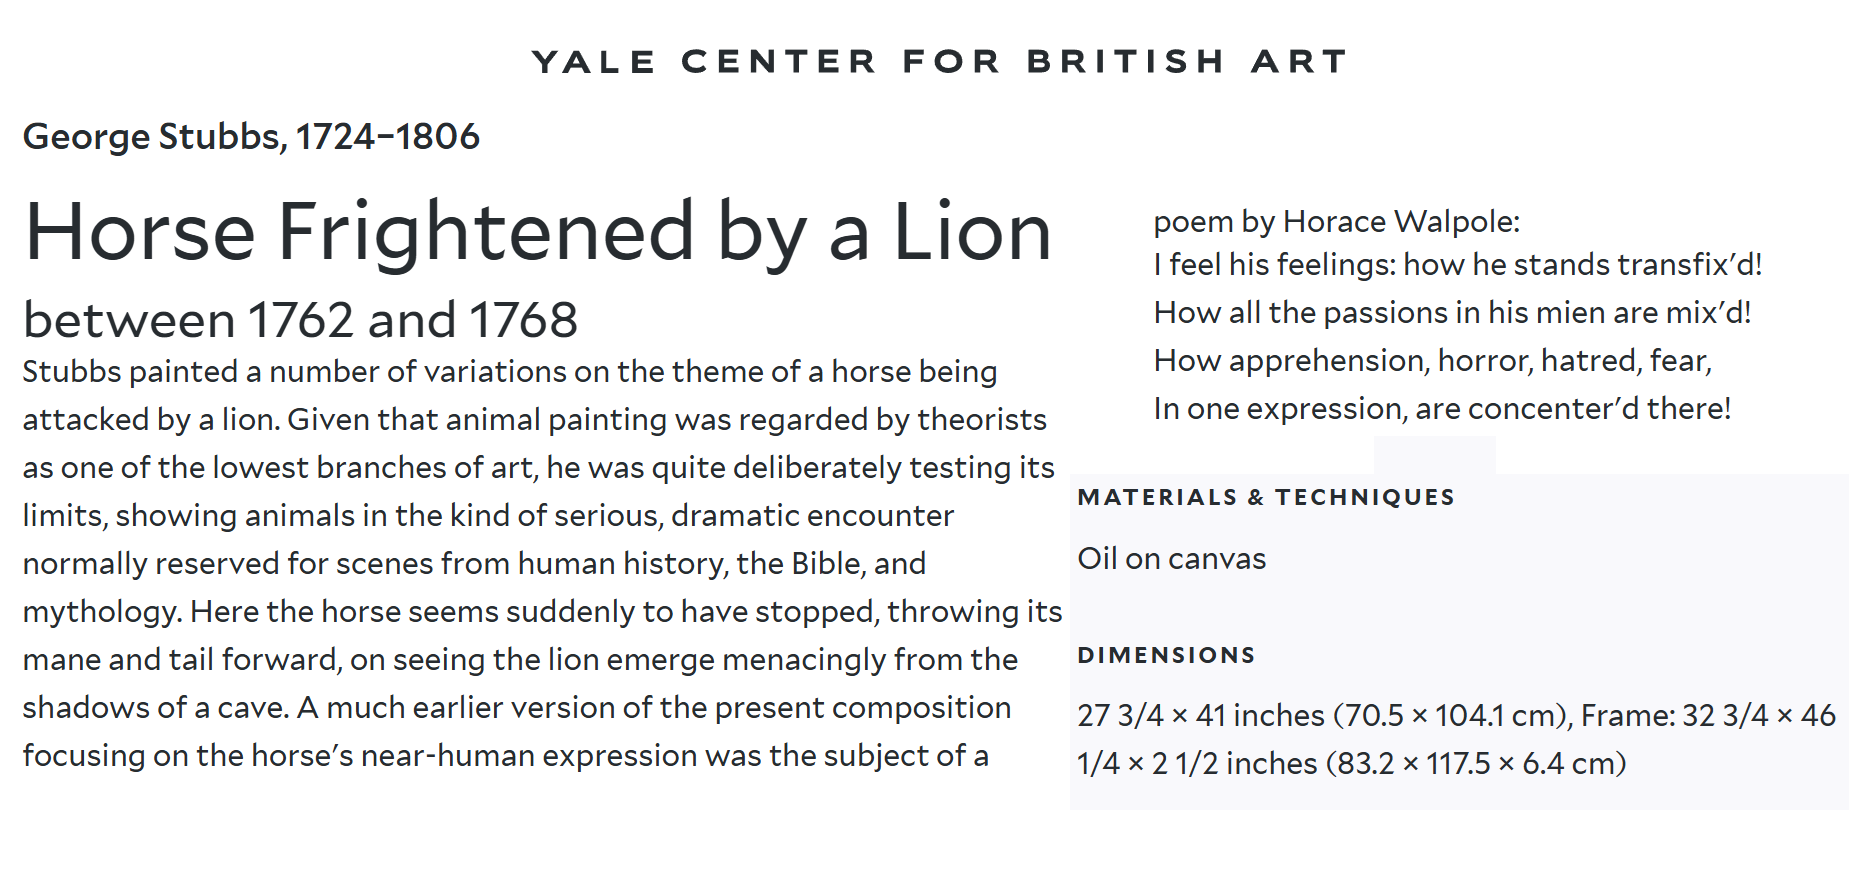Click the Materials & Techniques heading

tap(1266, 497)
